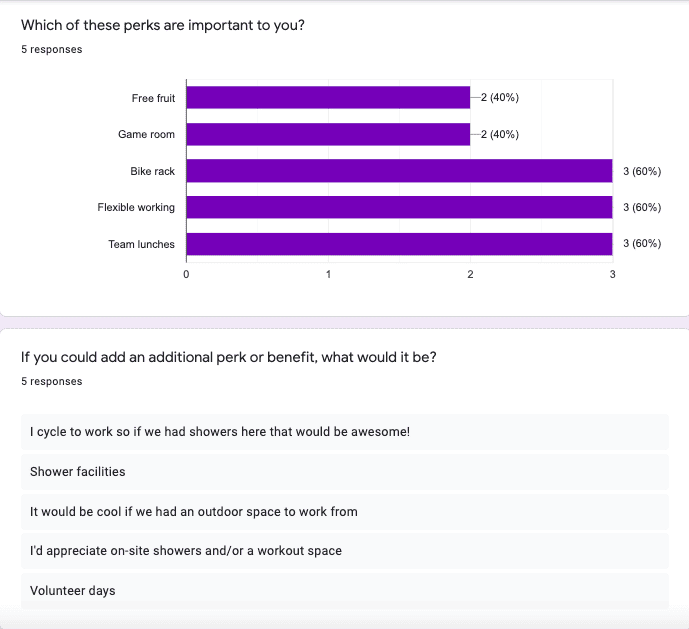Click the "Flexible working" axis label

pyautogui.click(x=136, y=207)
